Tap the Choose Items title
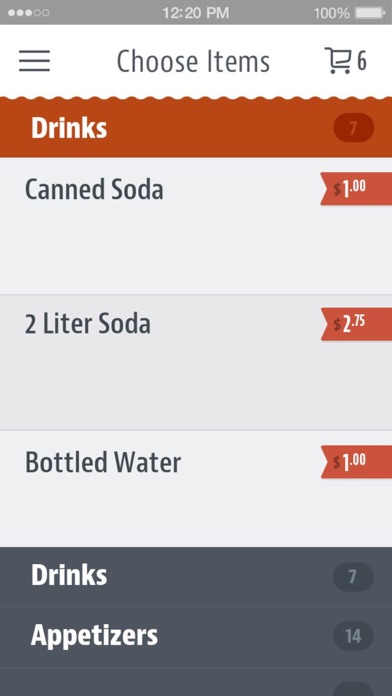 pos(193,61)
